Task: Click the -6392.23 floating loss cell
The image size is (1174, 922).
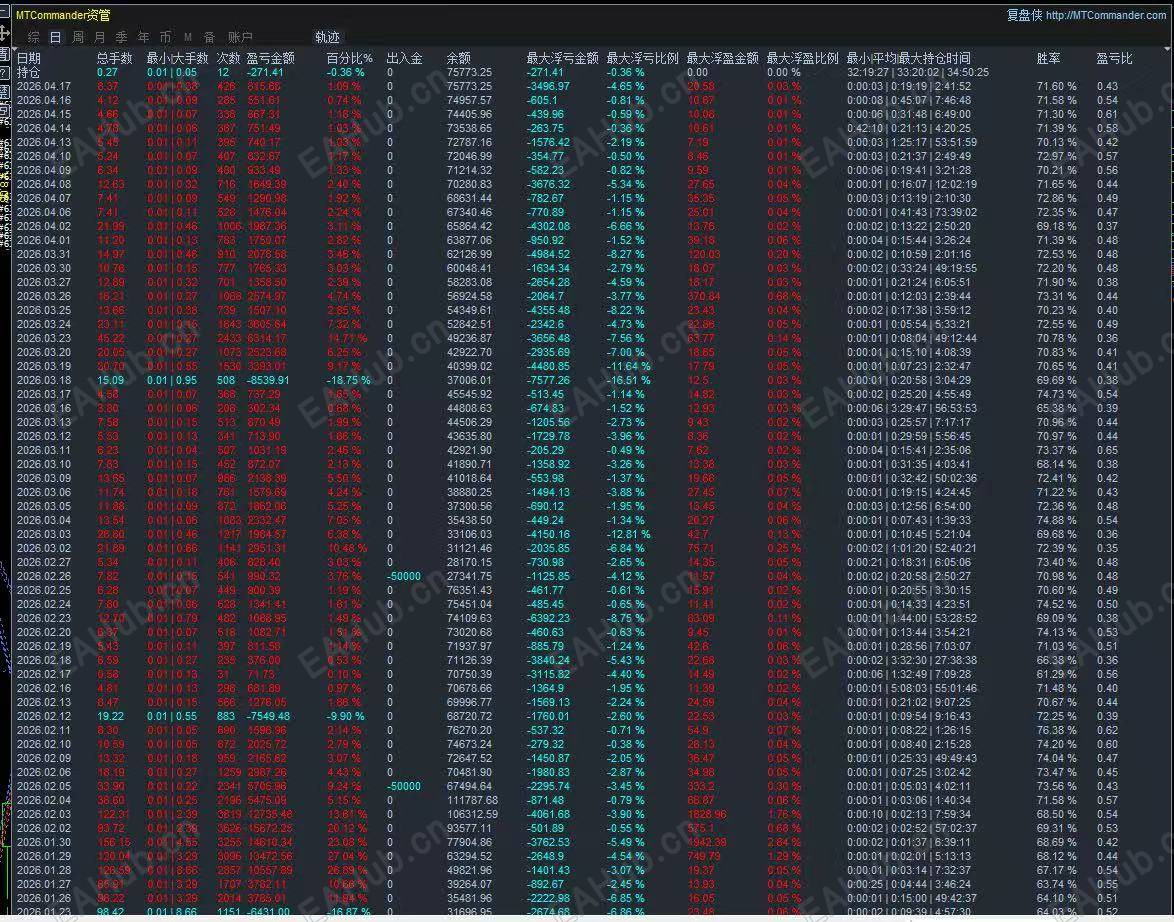Action: click(548, 618)
